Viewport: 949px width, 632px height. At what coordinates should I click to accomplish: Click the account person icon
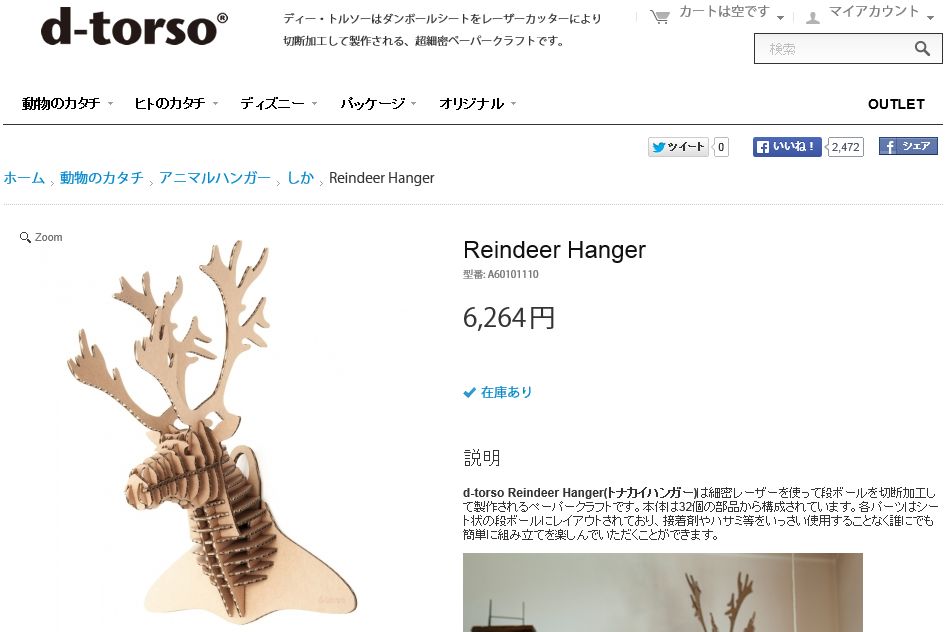812,18
